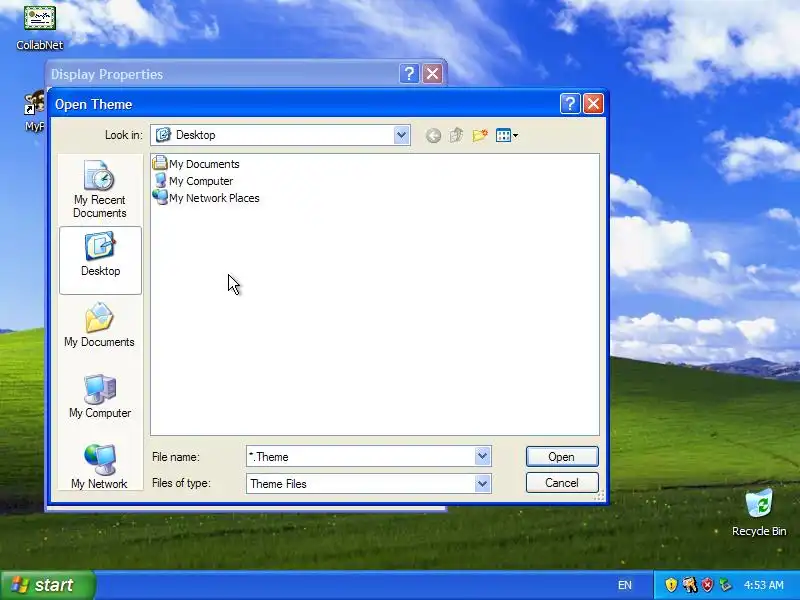Go to My Documents in places bar

point(100,326)
